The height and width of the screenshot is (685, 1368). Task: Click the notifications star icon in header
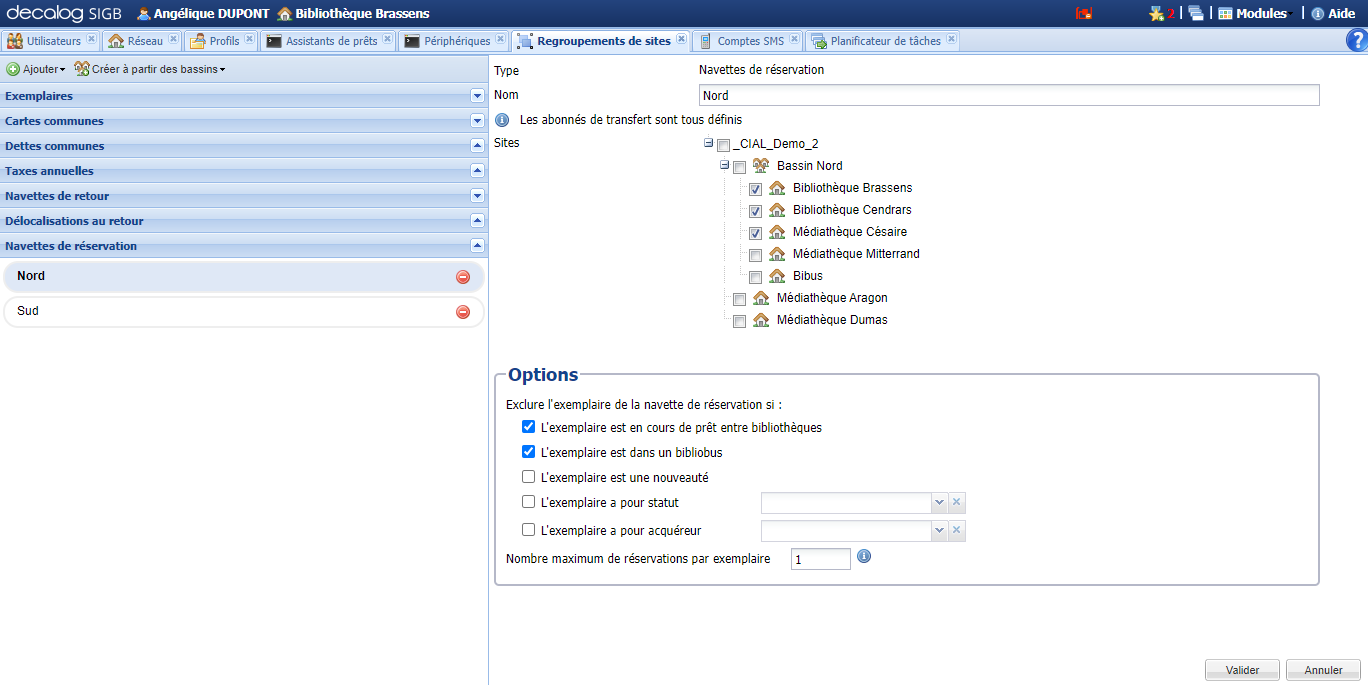click(1159, 13)
